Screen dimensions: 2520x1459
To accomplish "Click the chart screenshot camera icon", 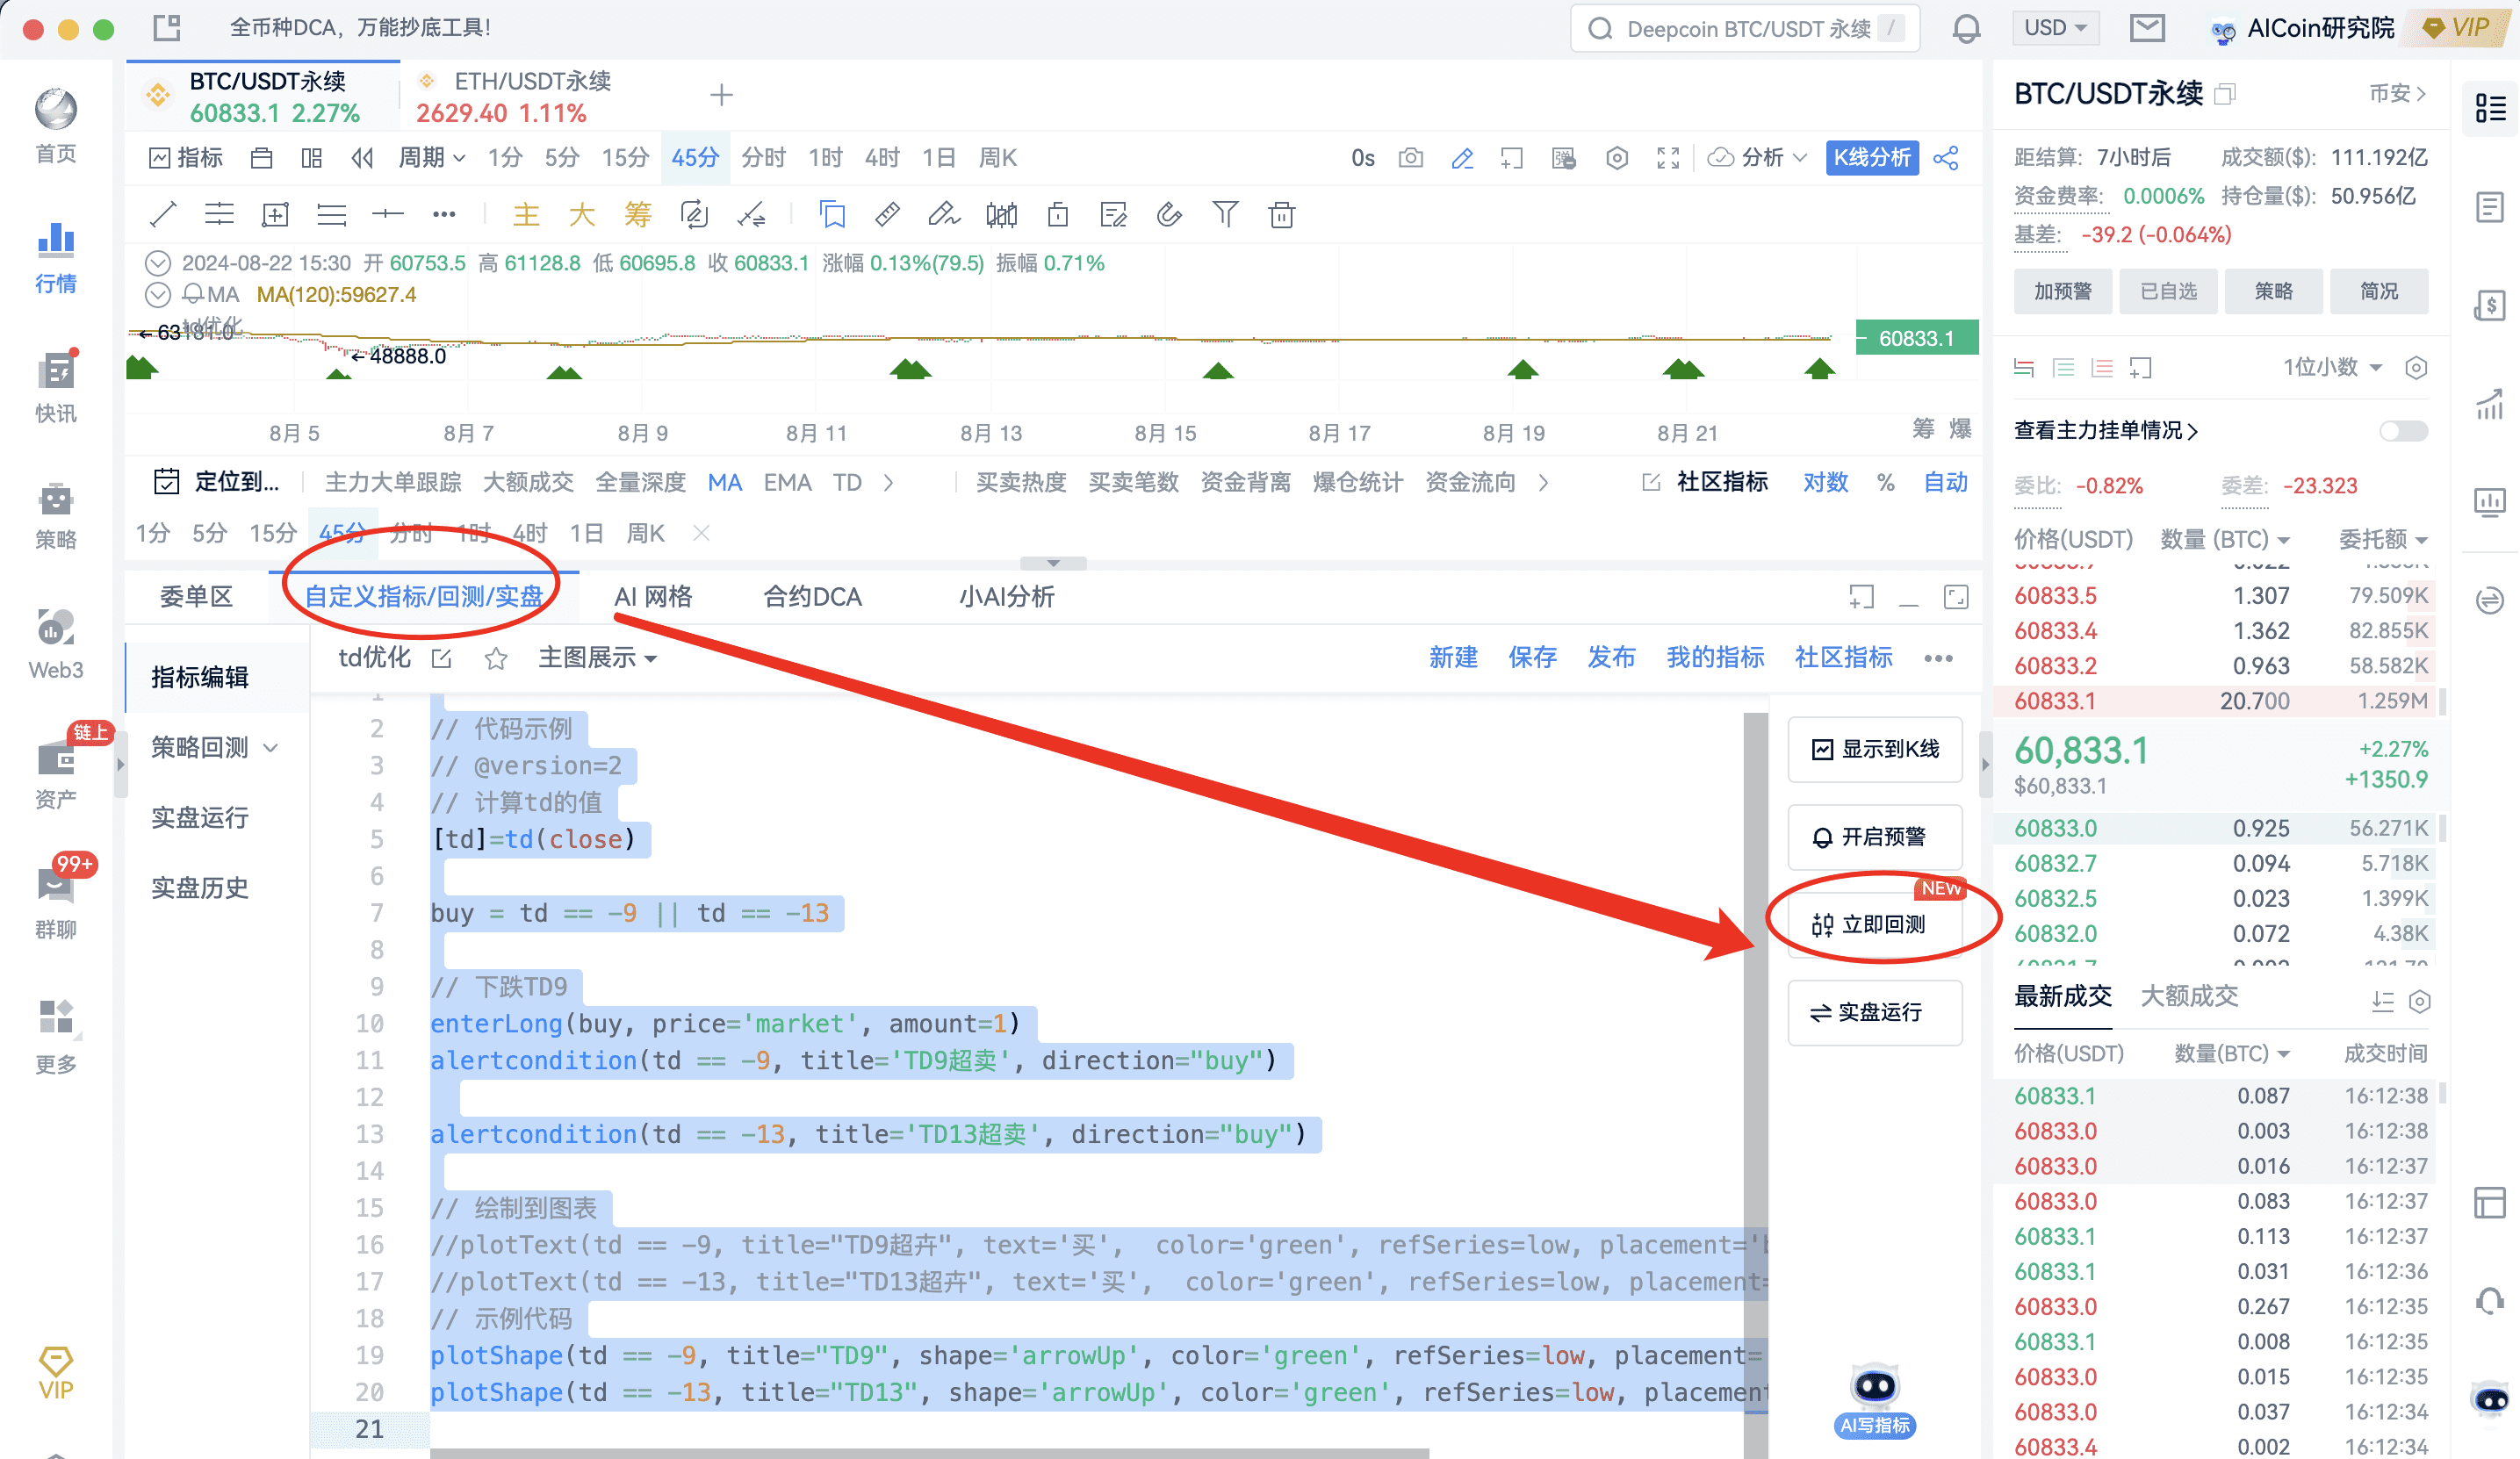I will [1411, 158].
